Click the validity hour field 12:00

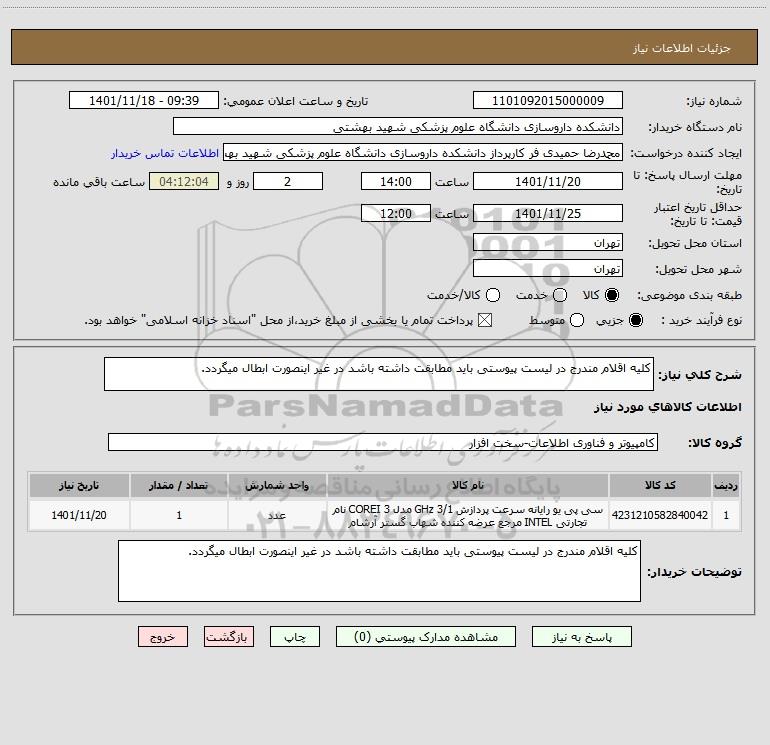396,213
